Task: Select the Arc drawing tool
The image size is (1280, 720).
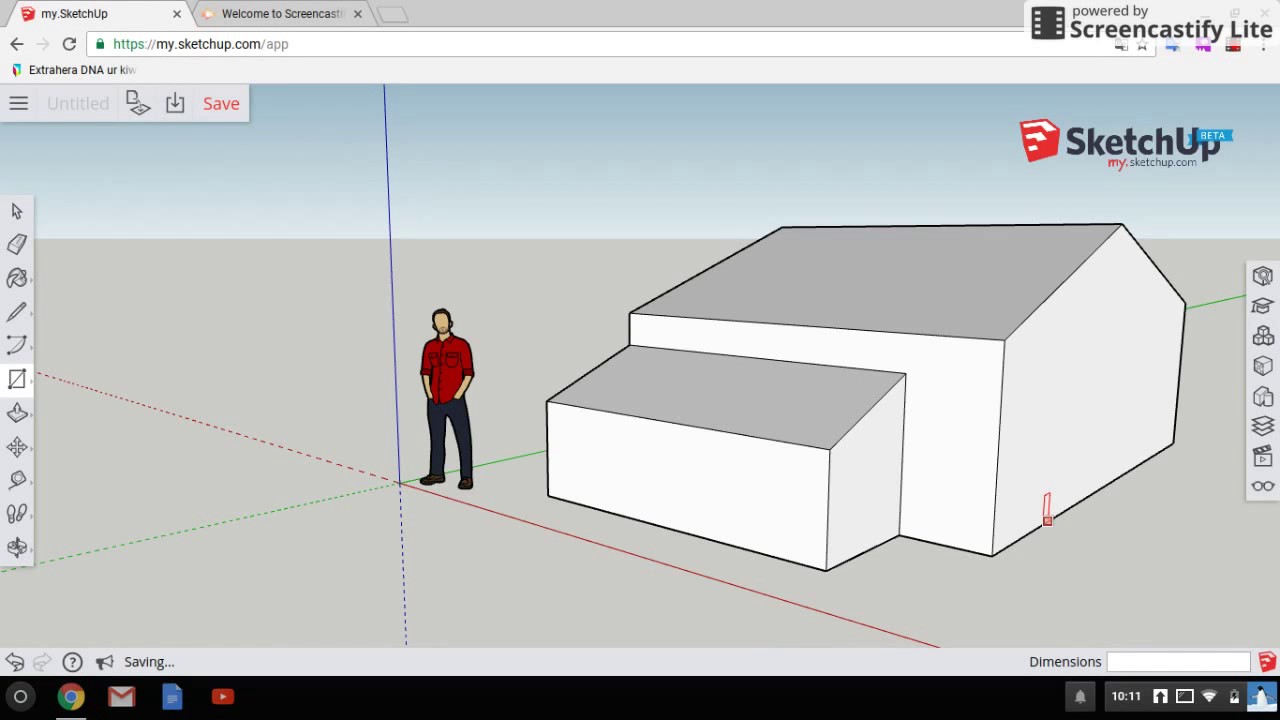Action: (x=17, y=346)
